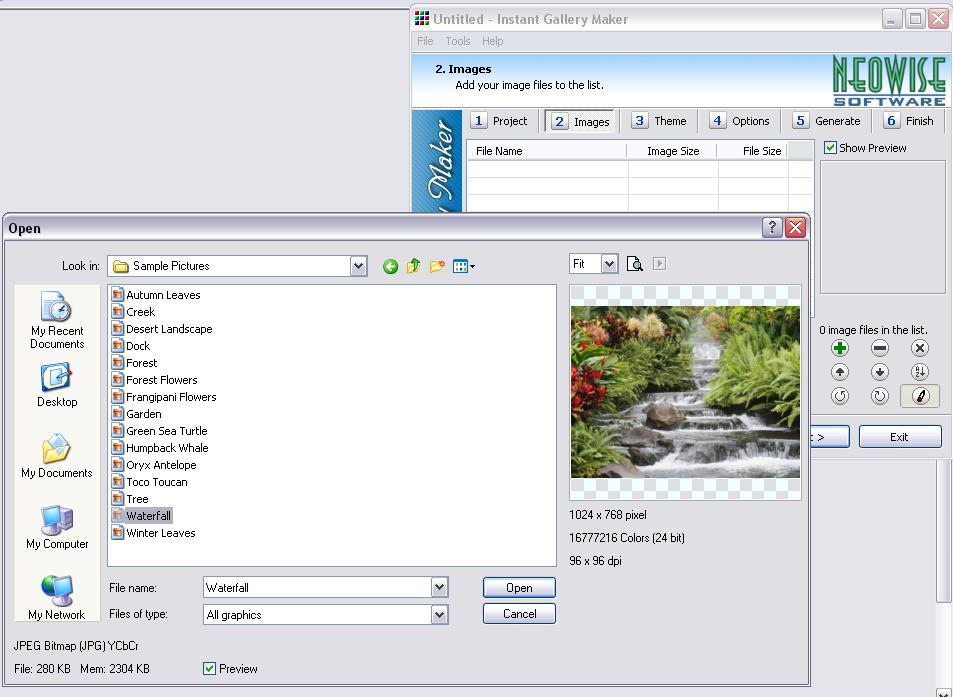Open the Tools menu
The width and height of the screenshot is (953, 697).
click(457, 41)
